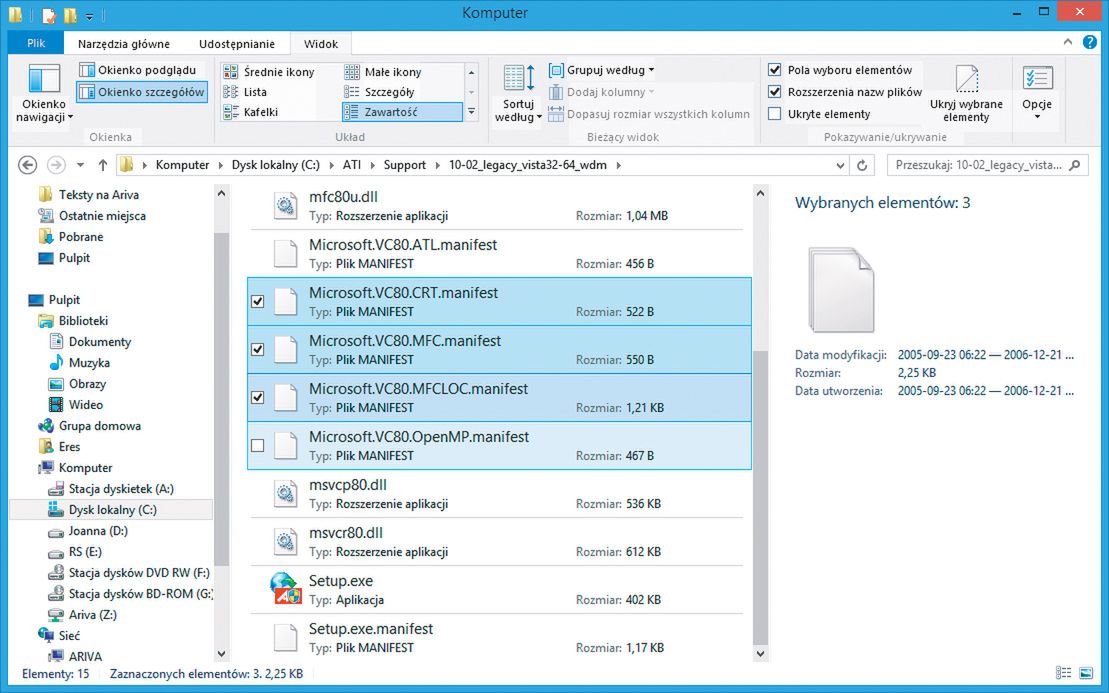Image resolution: width=1109 pixels, height=693 pixels.
Task: Click the mfc80u.dll file icon
Action: point(285,205)
